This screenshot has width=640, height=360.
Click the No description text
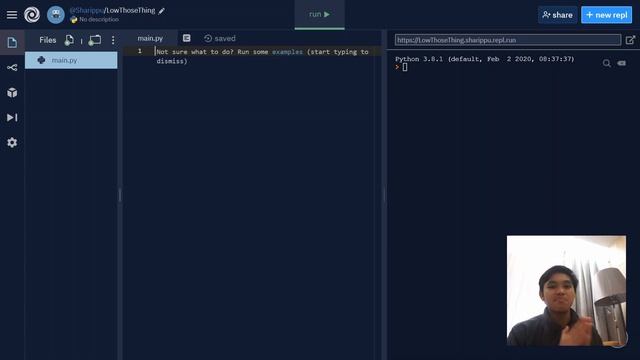pos(99,19)
